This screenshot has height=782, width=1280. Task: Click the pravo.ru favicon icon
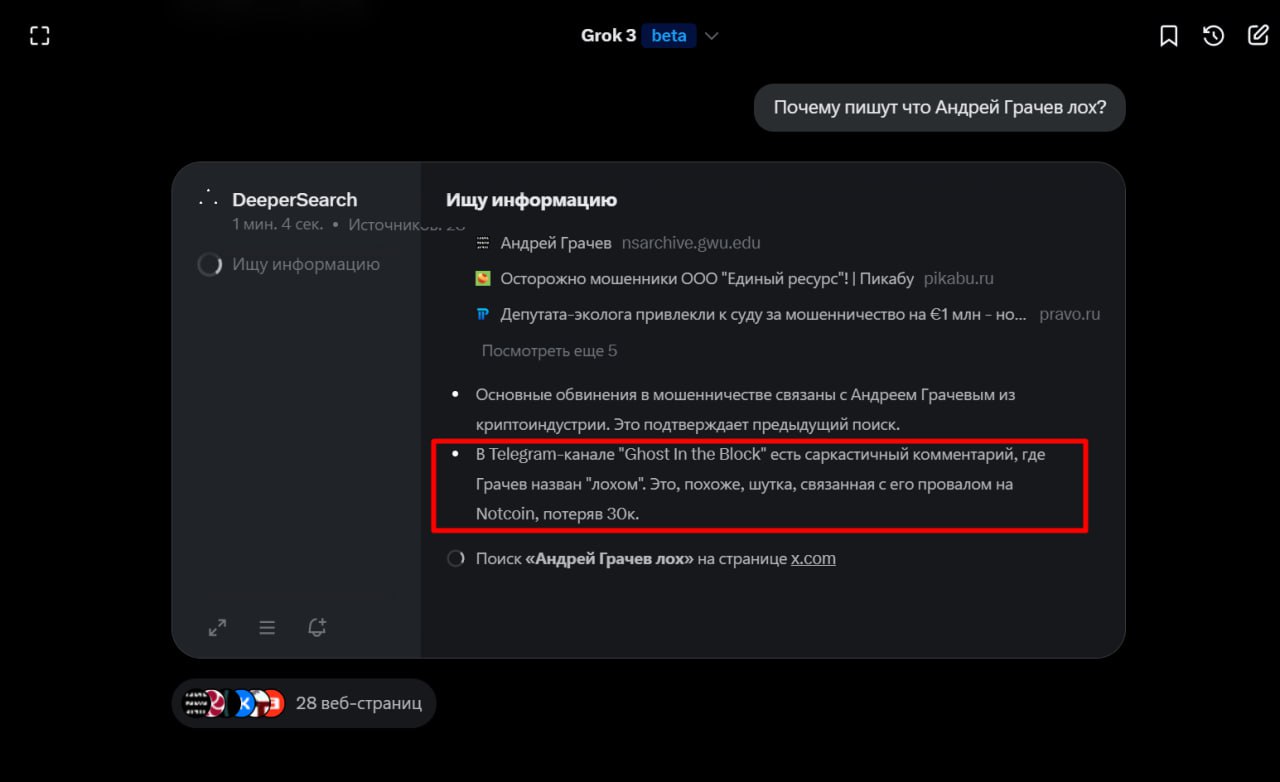[x=483, y=314]
